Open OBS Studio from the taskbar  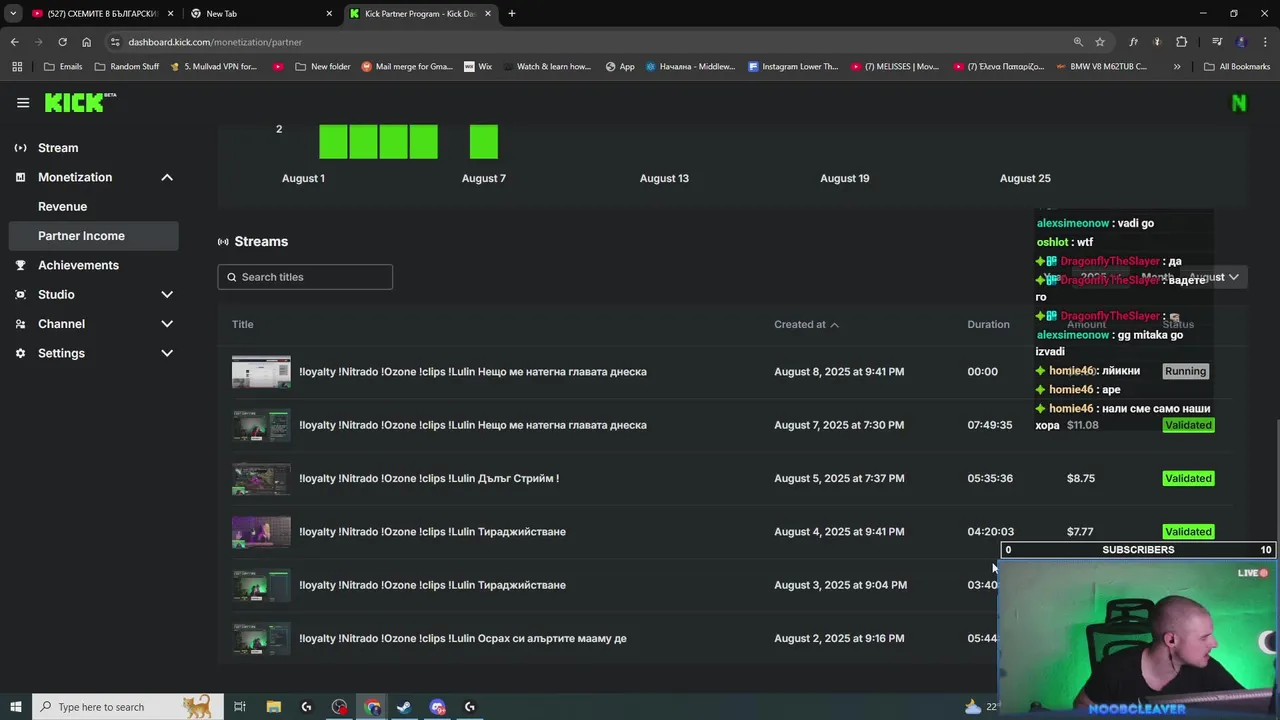tap(340, 707)
